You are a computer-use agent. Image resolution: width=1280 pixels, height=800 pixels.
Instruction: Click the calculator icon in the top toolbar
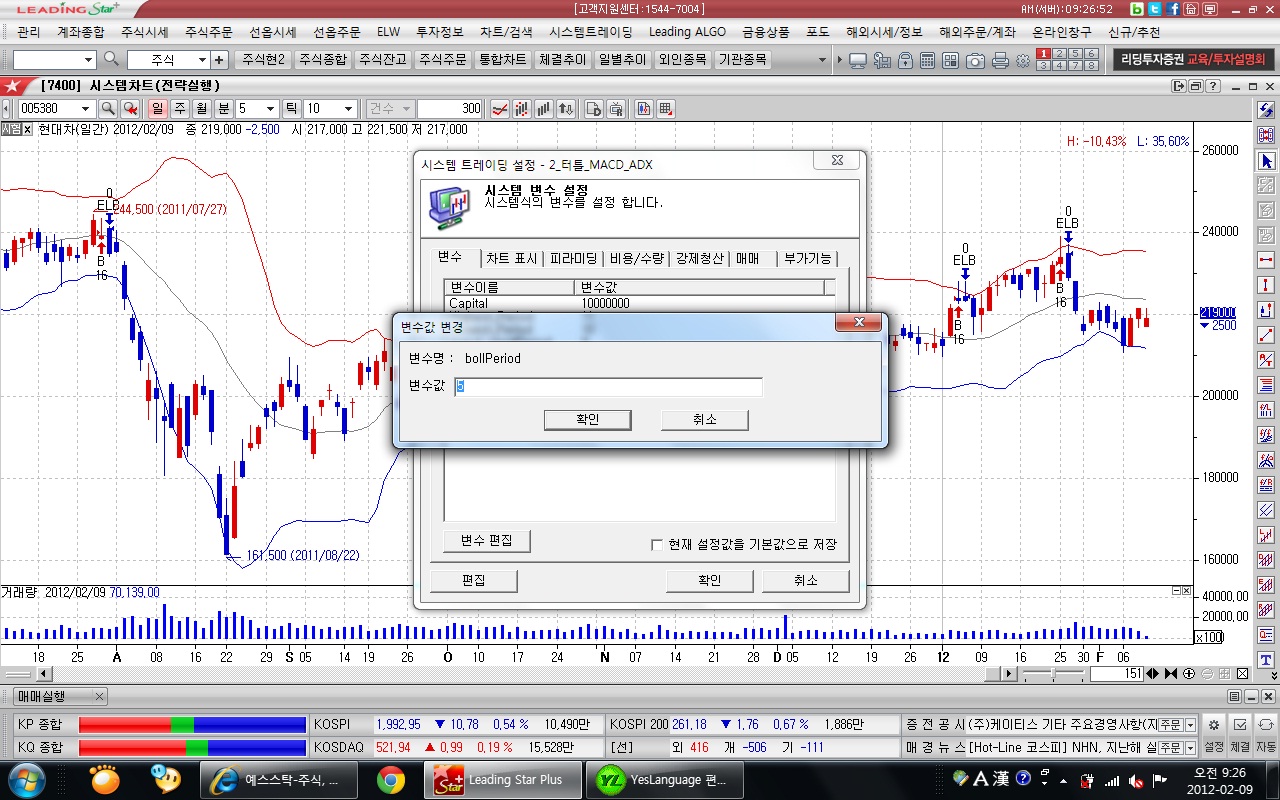coord(928,60)
